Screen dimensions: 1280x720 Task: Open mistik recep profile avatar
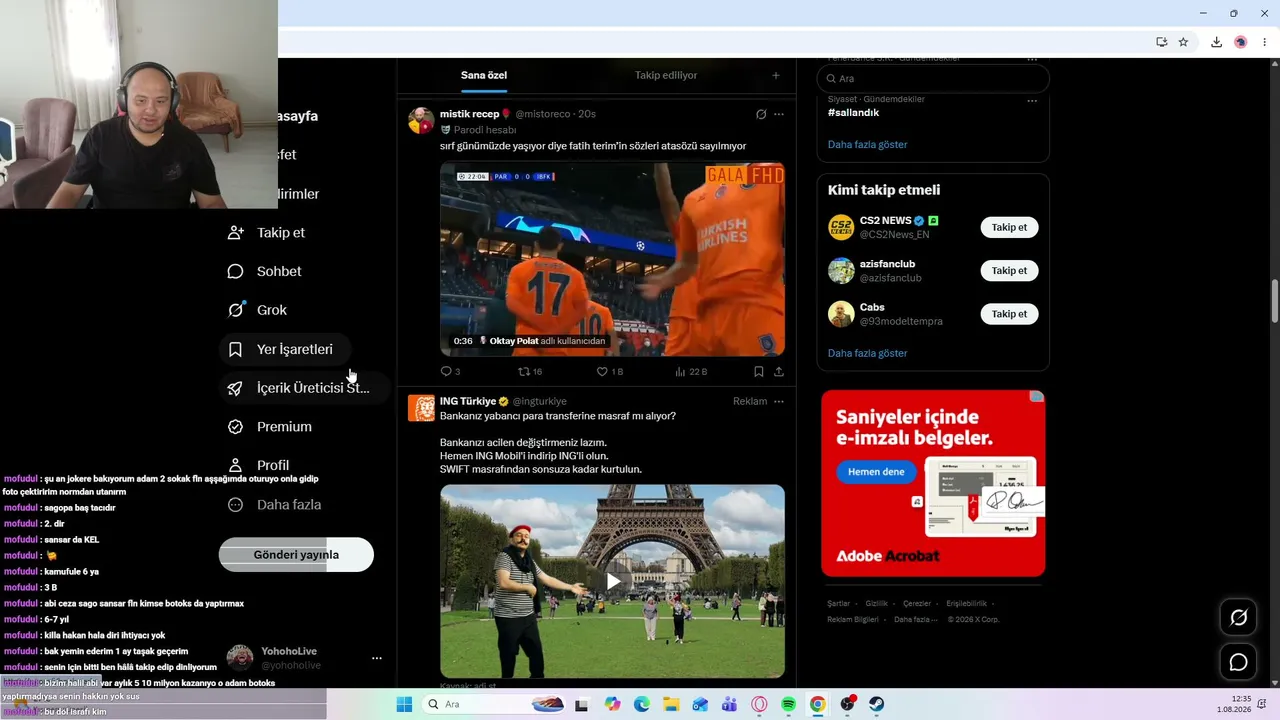421,120
